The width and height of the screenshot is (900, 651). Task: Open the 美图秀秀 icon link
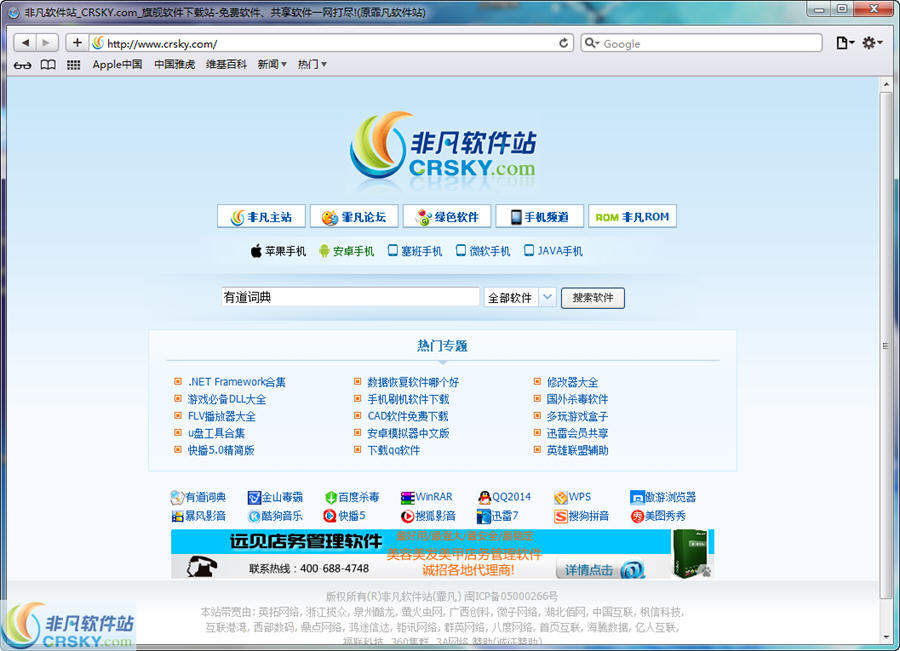[x=658, y=516]
